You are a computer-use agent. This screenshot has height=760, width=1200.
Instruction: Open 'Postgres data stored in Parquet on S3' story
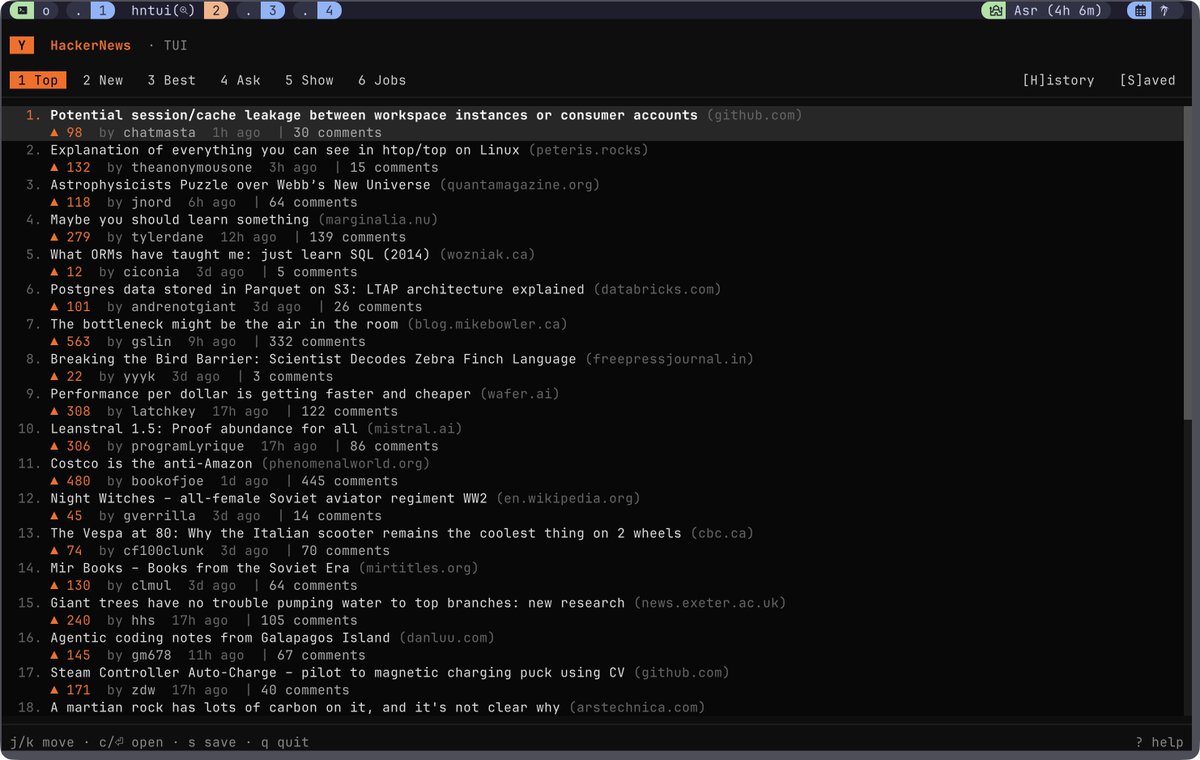pyautogui.click(x=317, y=289)
